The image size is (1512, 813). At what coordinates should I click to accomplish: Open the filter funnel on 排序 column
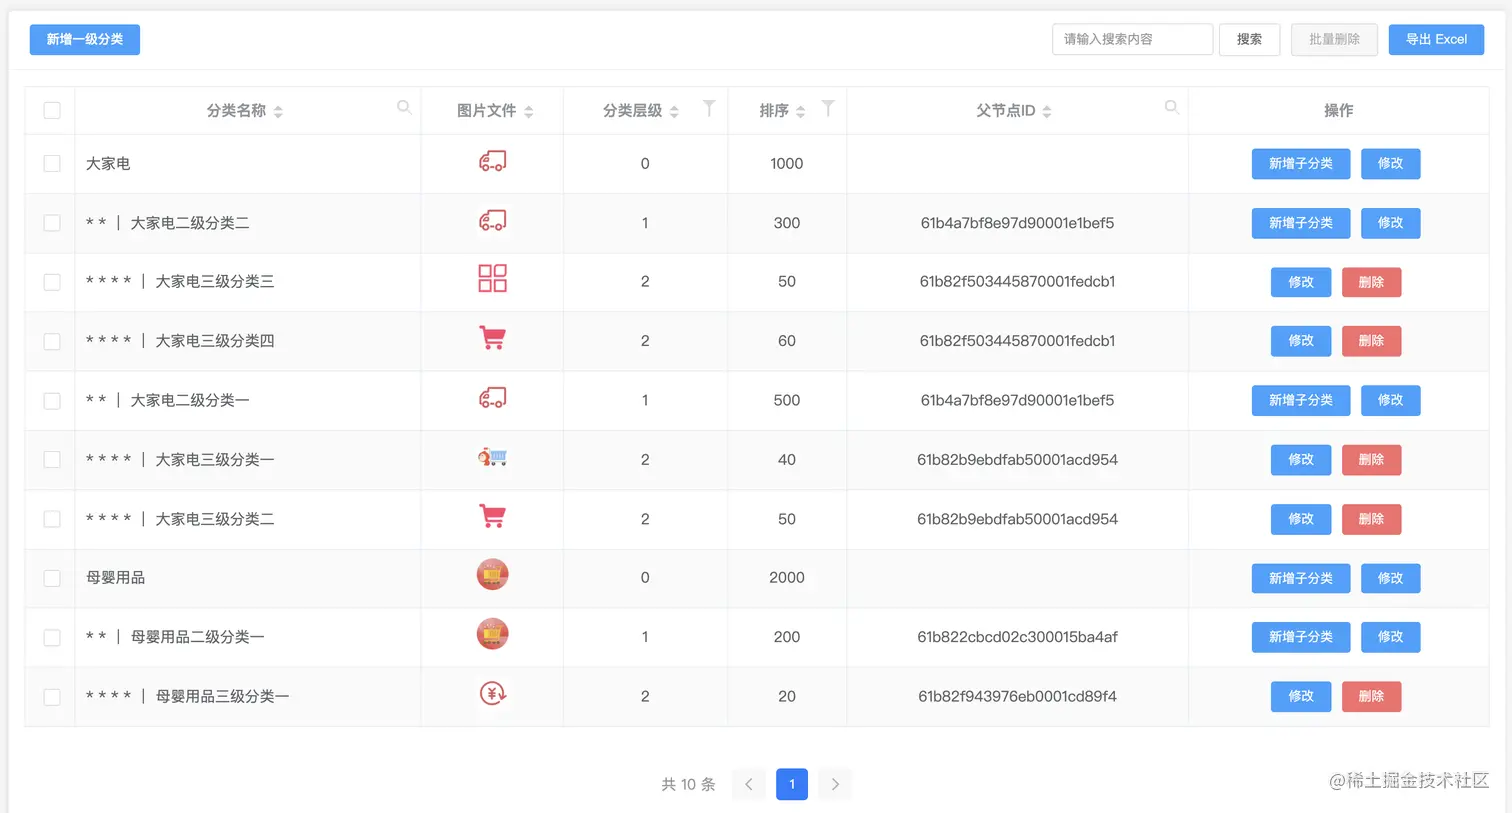pyautogui.click(x=827, y=107)
